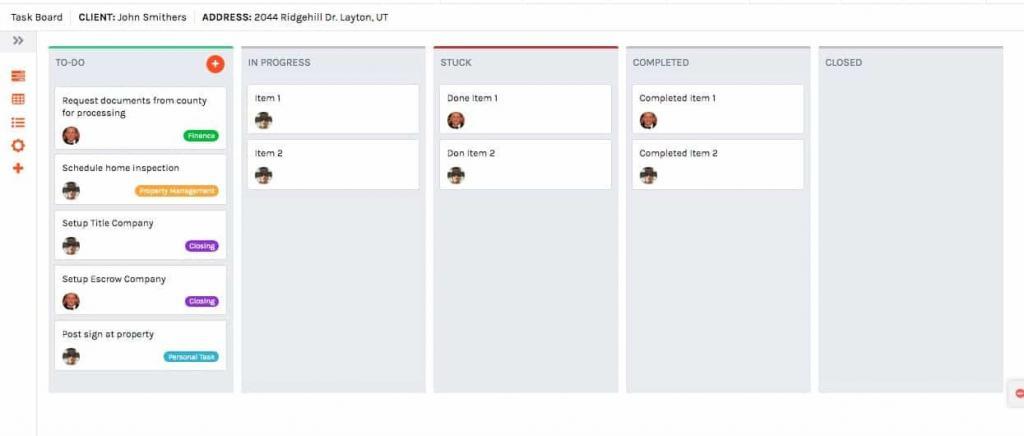Add a new task to the TO-DO column
The image size is (1024, 436).
click(215, 64)
